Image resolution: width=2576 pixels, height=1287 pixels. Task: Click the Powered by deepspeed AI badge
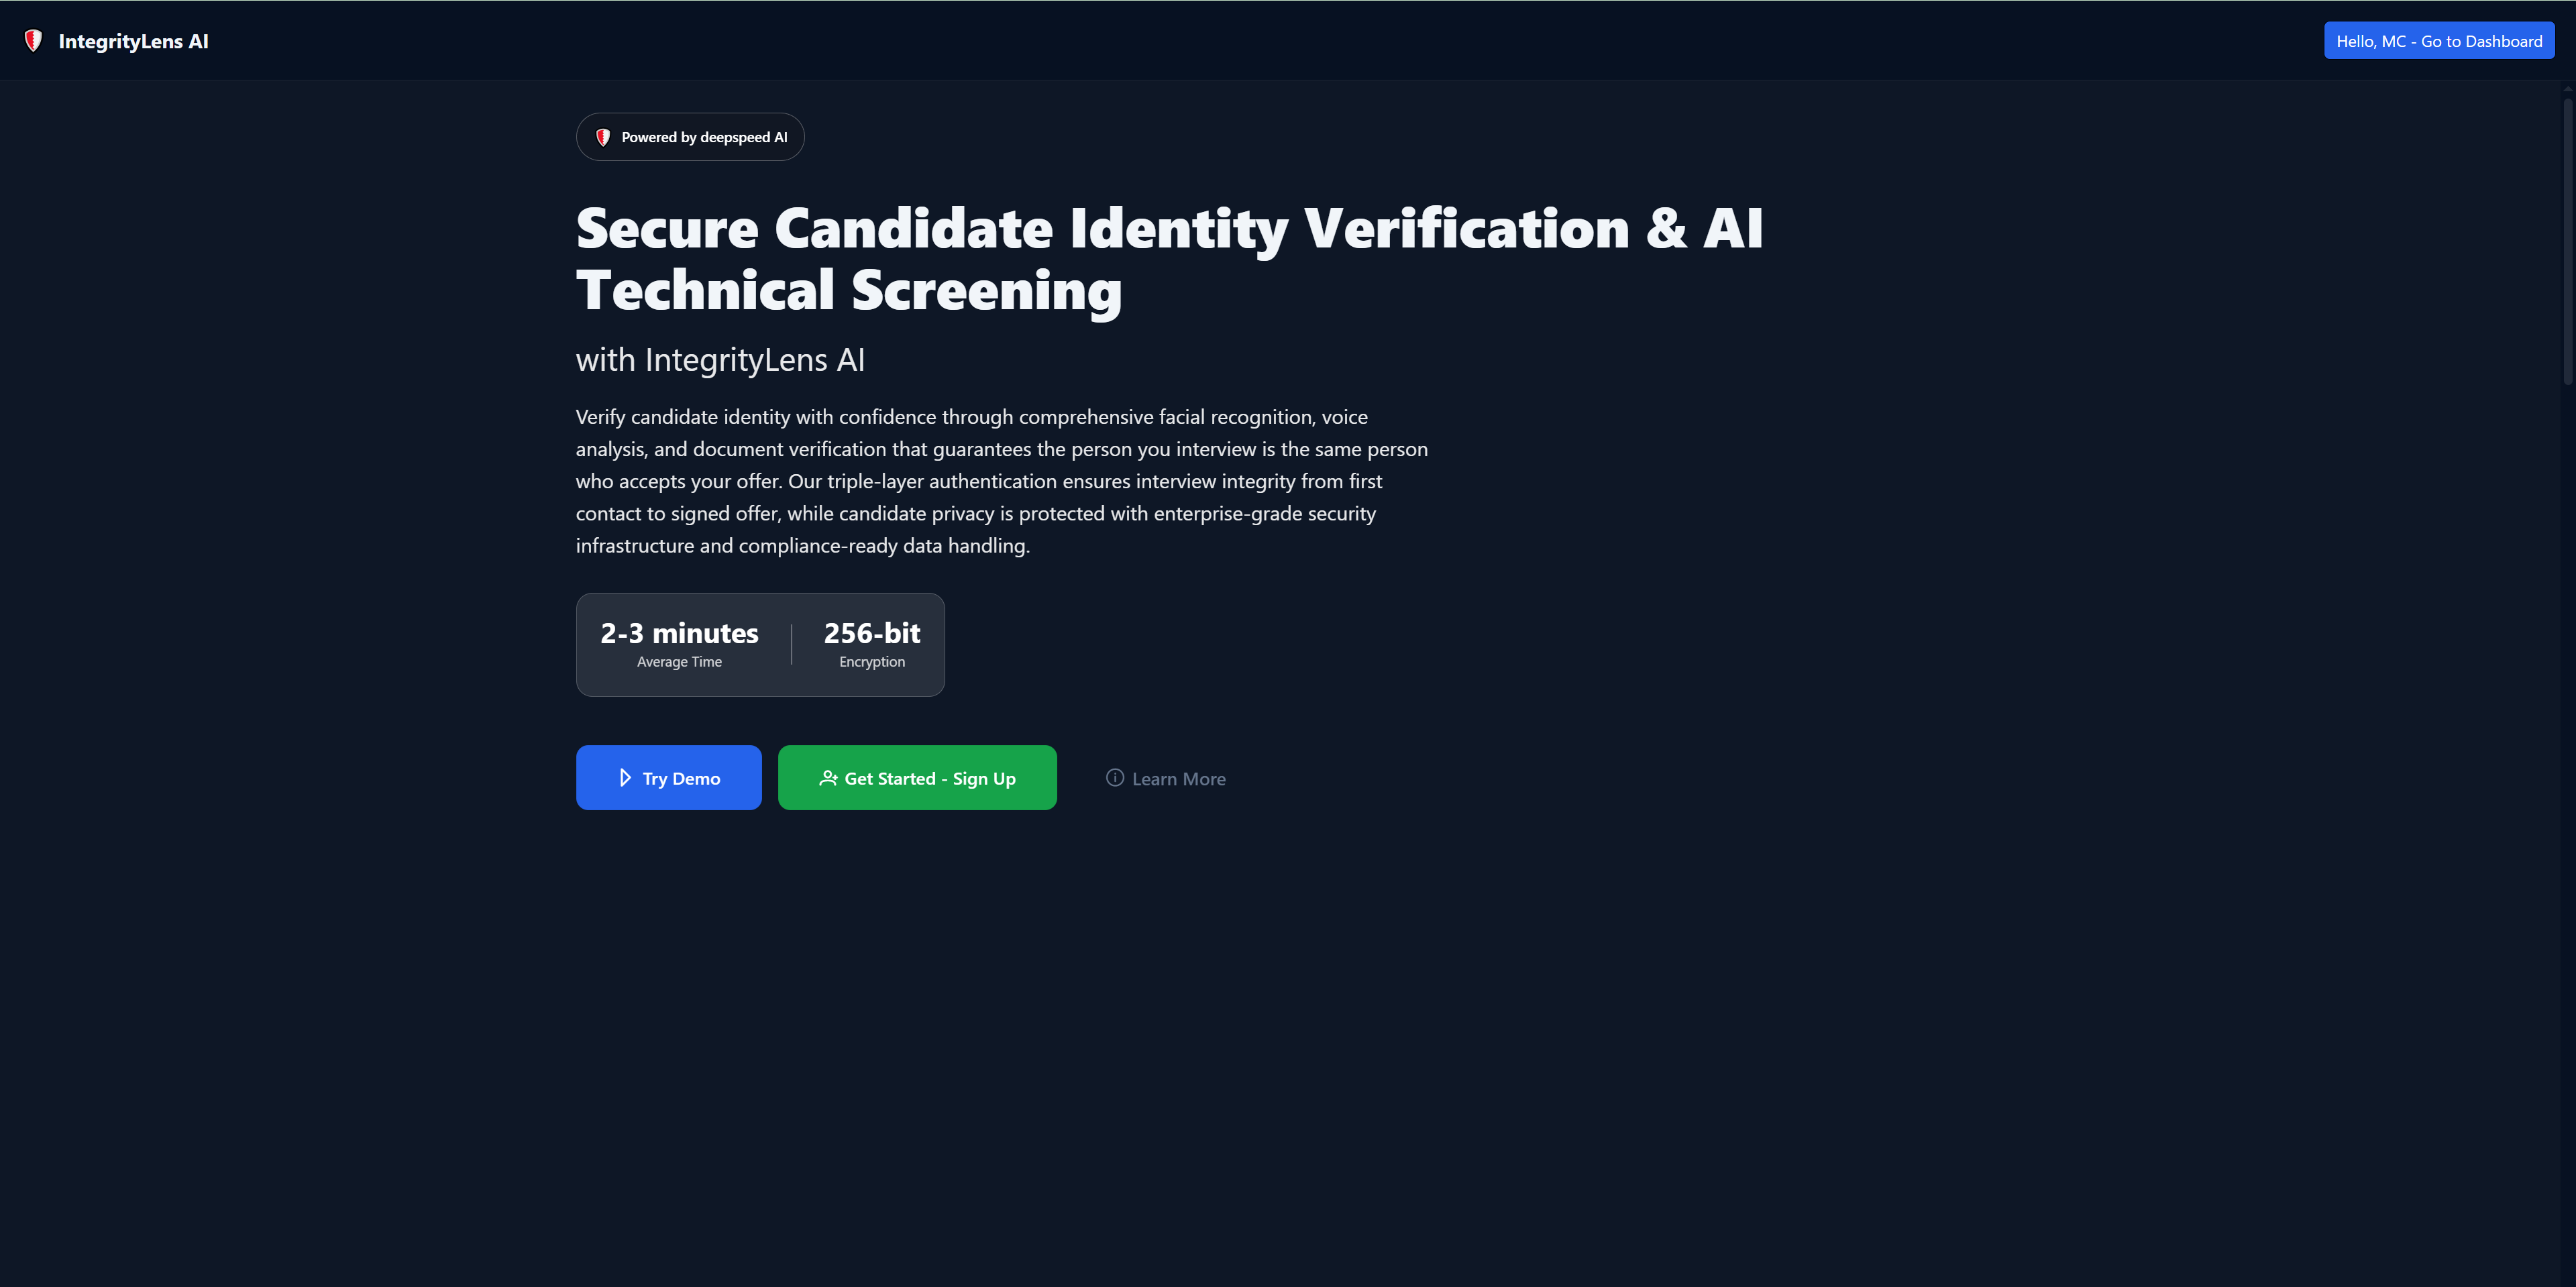(x=690, y=137)
